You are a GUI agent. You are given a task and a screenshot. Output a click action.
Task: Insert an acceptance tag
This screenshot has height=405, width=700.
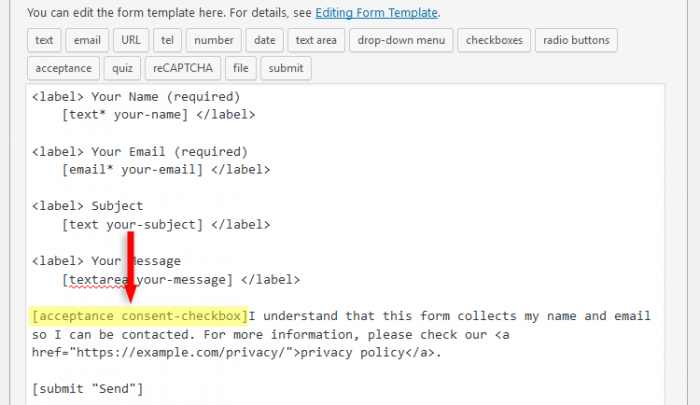(63, 68)
